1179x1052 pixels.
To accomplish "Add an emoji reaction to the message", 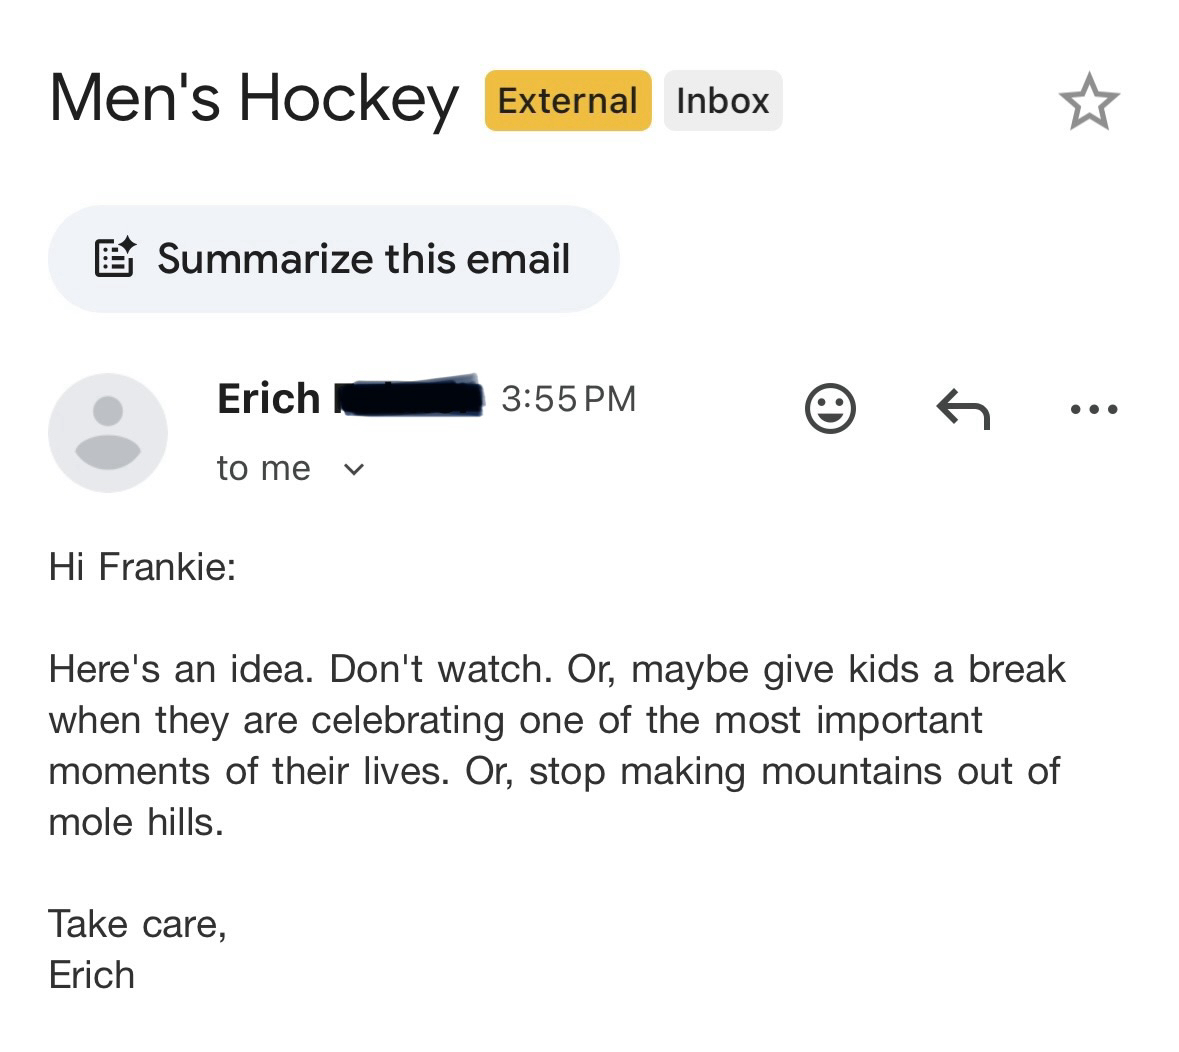I will coord(830,408).
